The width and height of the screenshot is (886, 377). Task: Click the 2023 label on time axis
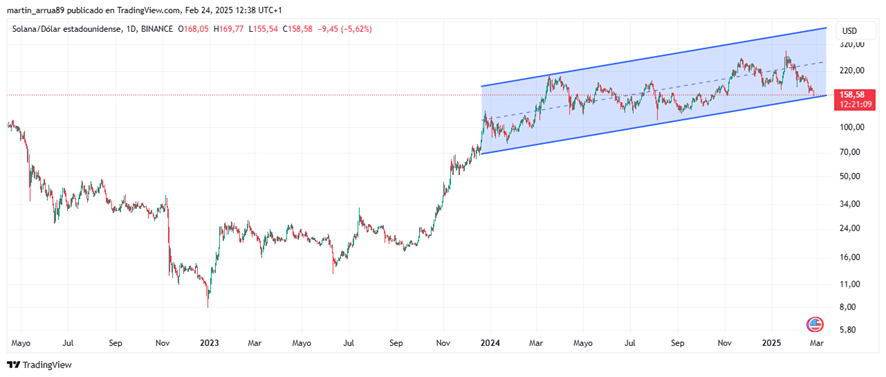[209, 343]
